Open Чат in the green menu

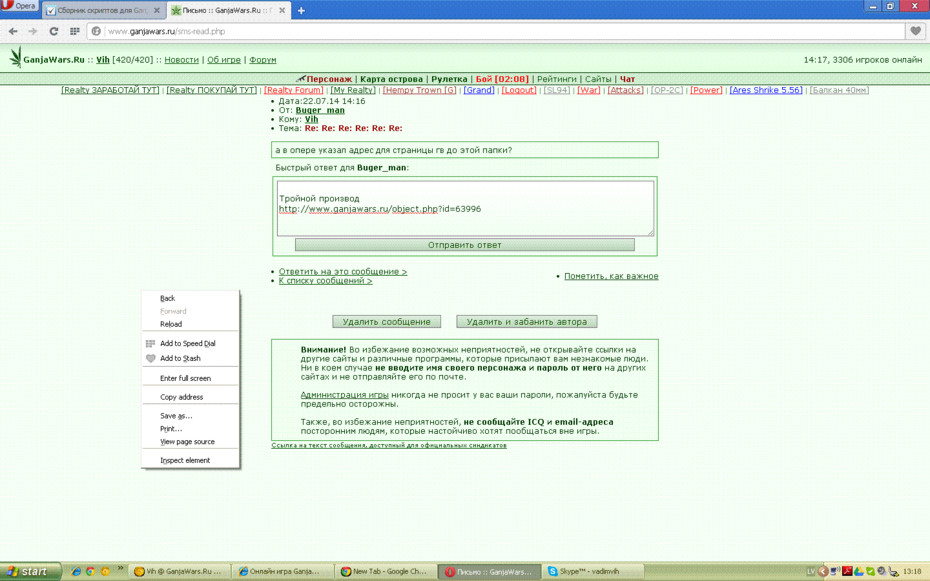[628, 79]
